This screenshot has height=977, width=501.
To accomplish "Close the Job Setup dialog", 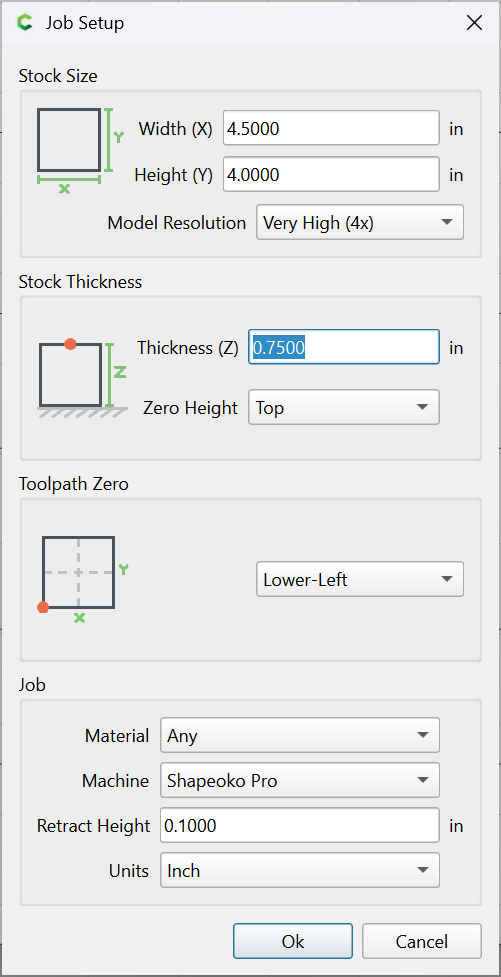I will pos(474,23).
